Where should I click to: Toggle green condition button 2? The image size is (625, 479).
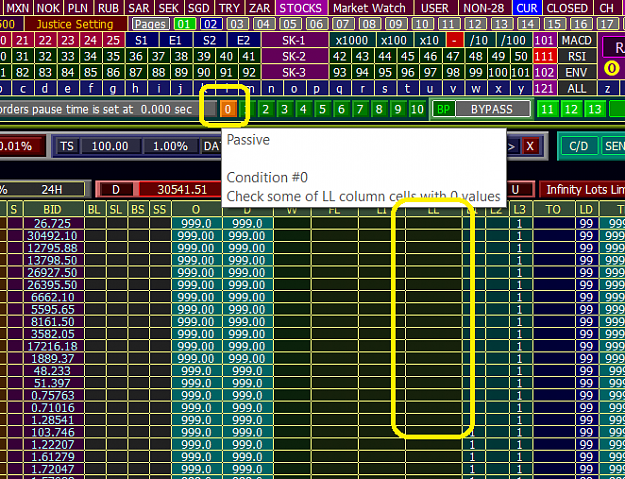(x=265, y=109)
